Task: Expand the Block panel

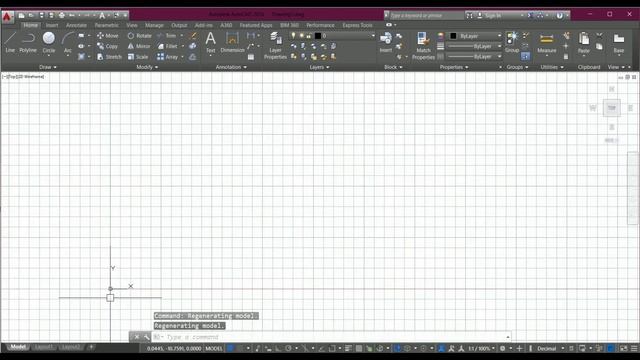Action: 393,67
